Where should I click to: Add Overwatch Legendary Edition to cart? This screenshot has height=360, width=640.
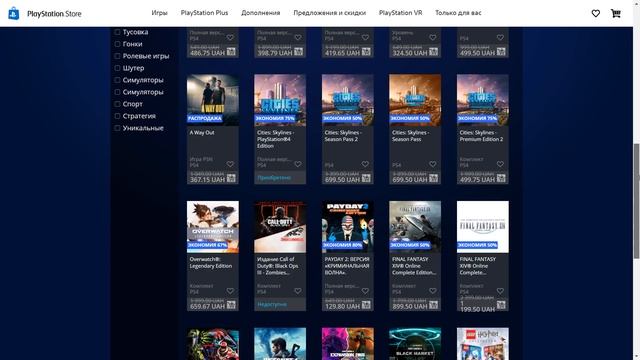(231, 305)
